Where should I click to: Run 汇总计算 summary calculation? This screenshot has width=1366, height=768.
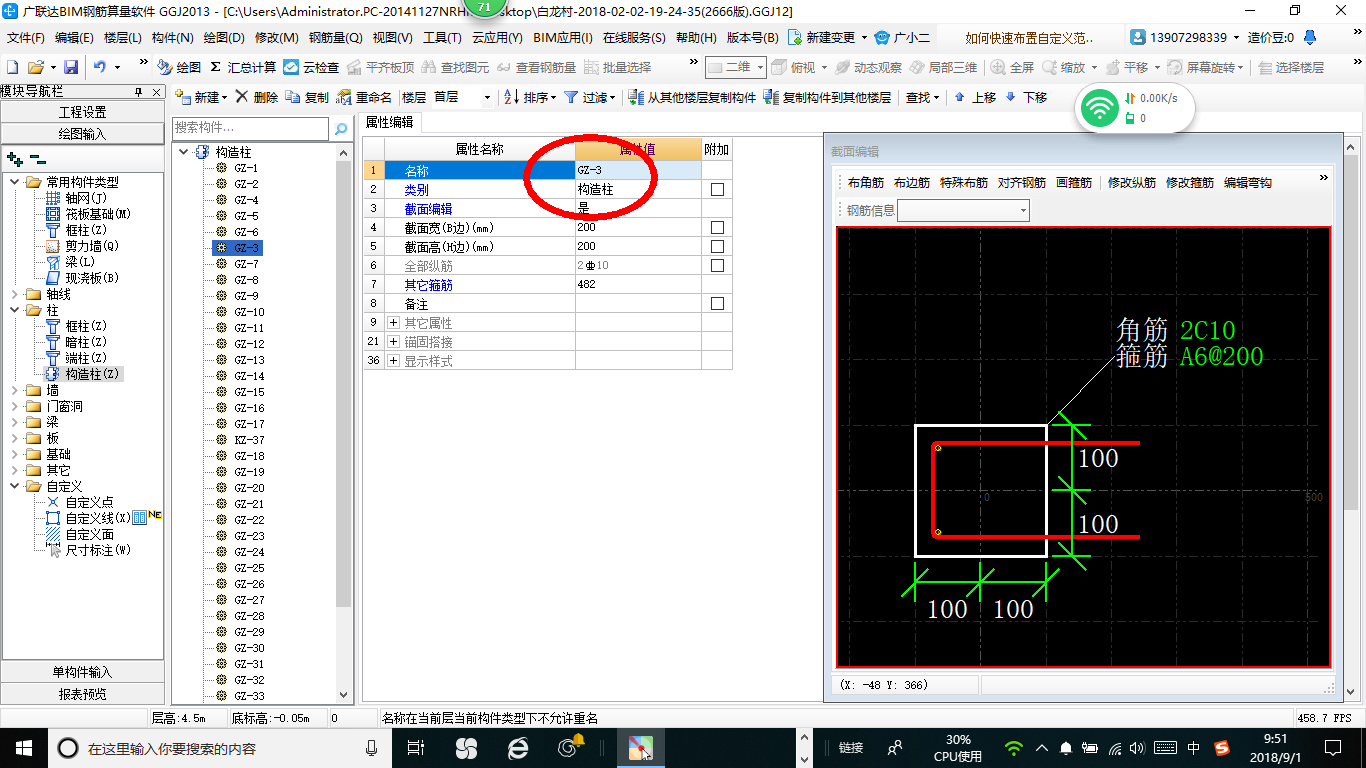click(x=243, y=67)
